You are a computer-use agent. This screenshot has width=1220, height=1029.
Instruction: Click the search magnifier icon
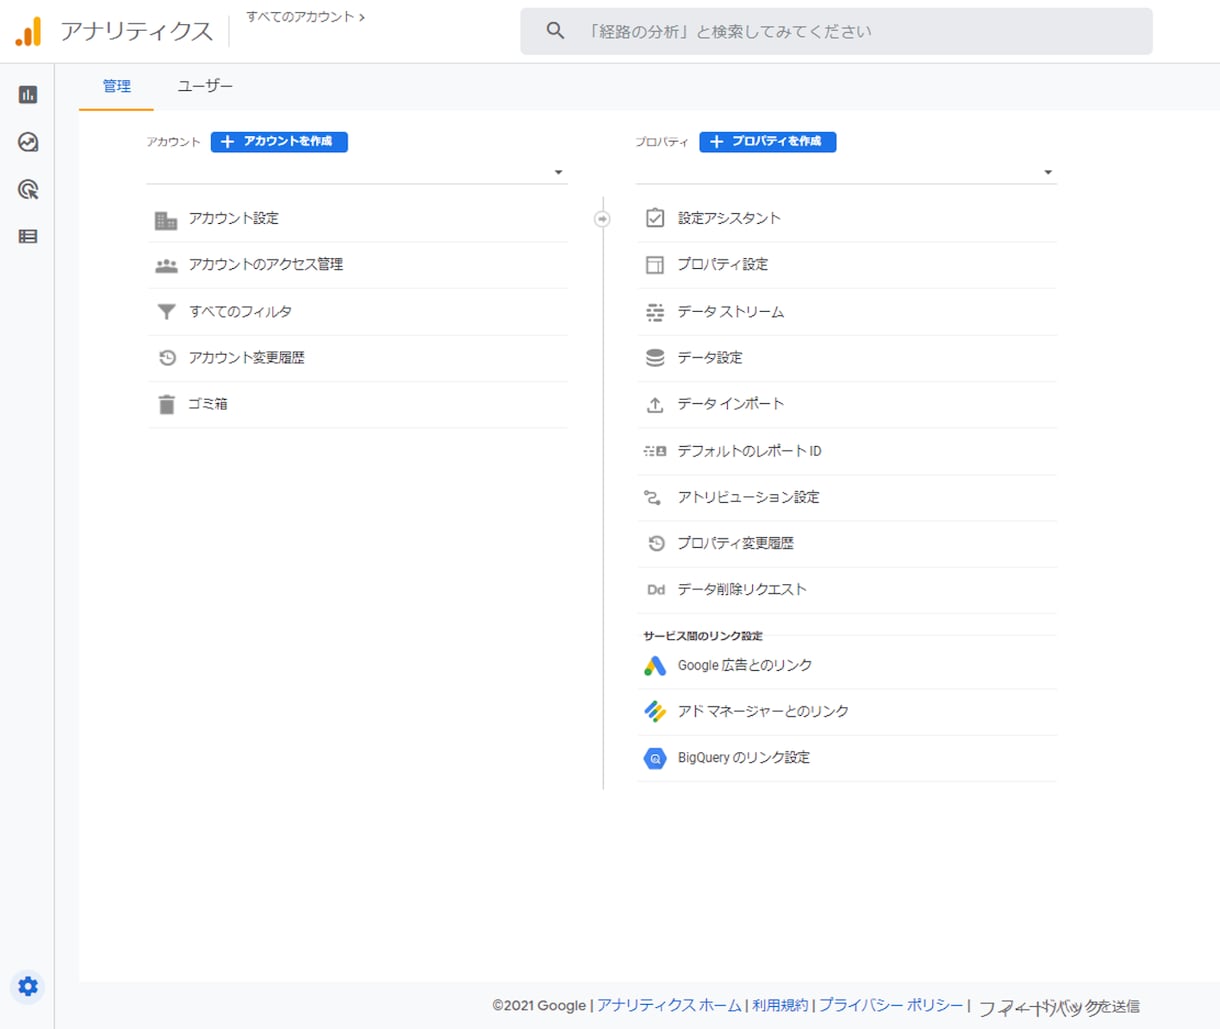[x=555, y=31]
